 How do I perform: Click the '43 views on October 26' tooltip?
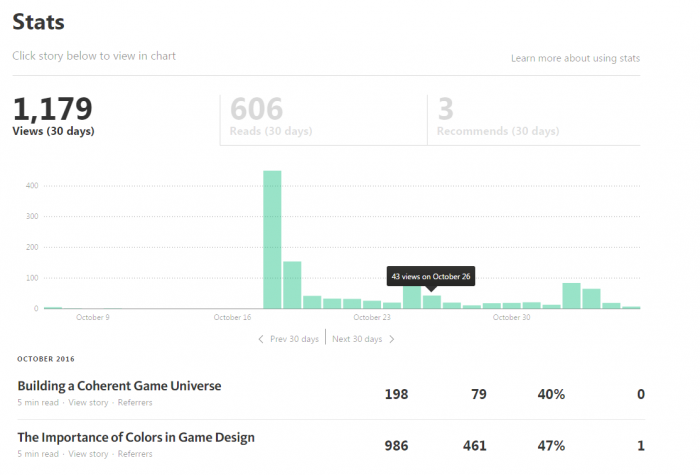pos(431,276)
